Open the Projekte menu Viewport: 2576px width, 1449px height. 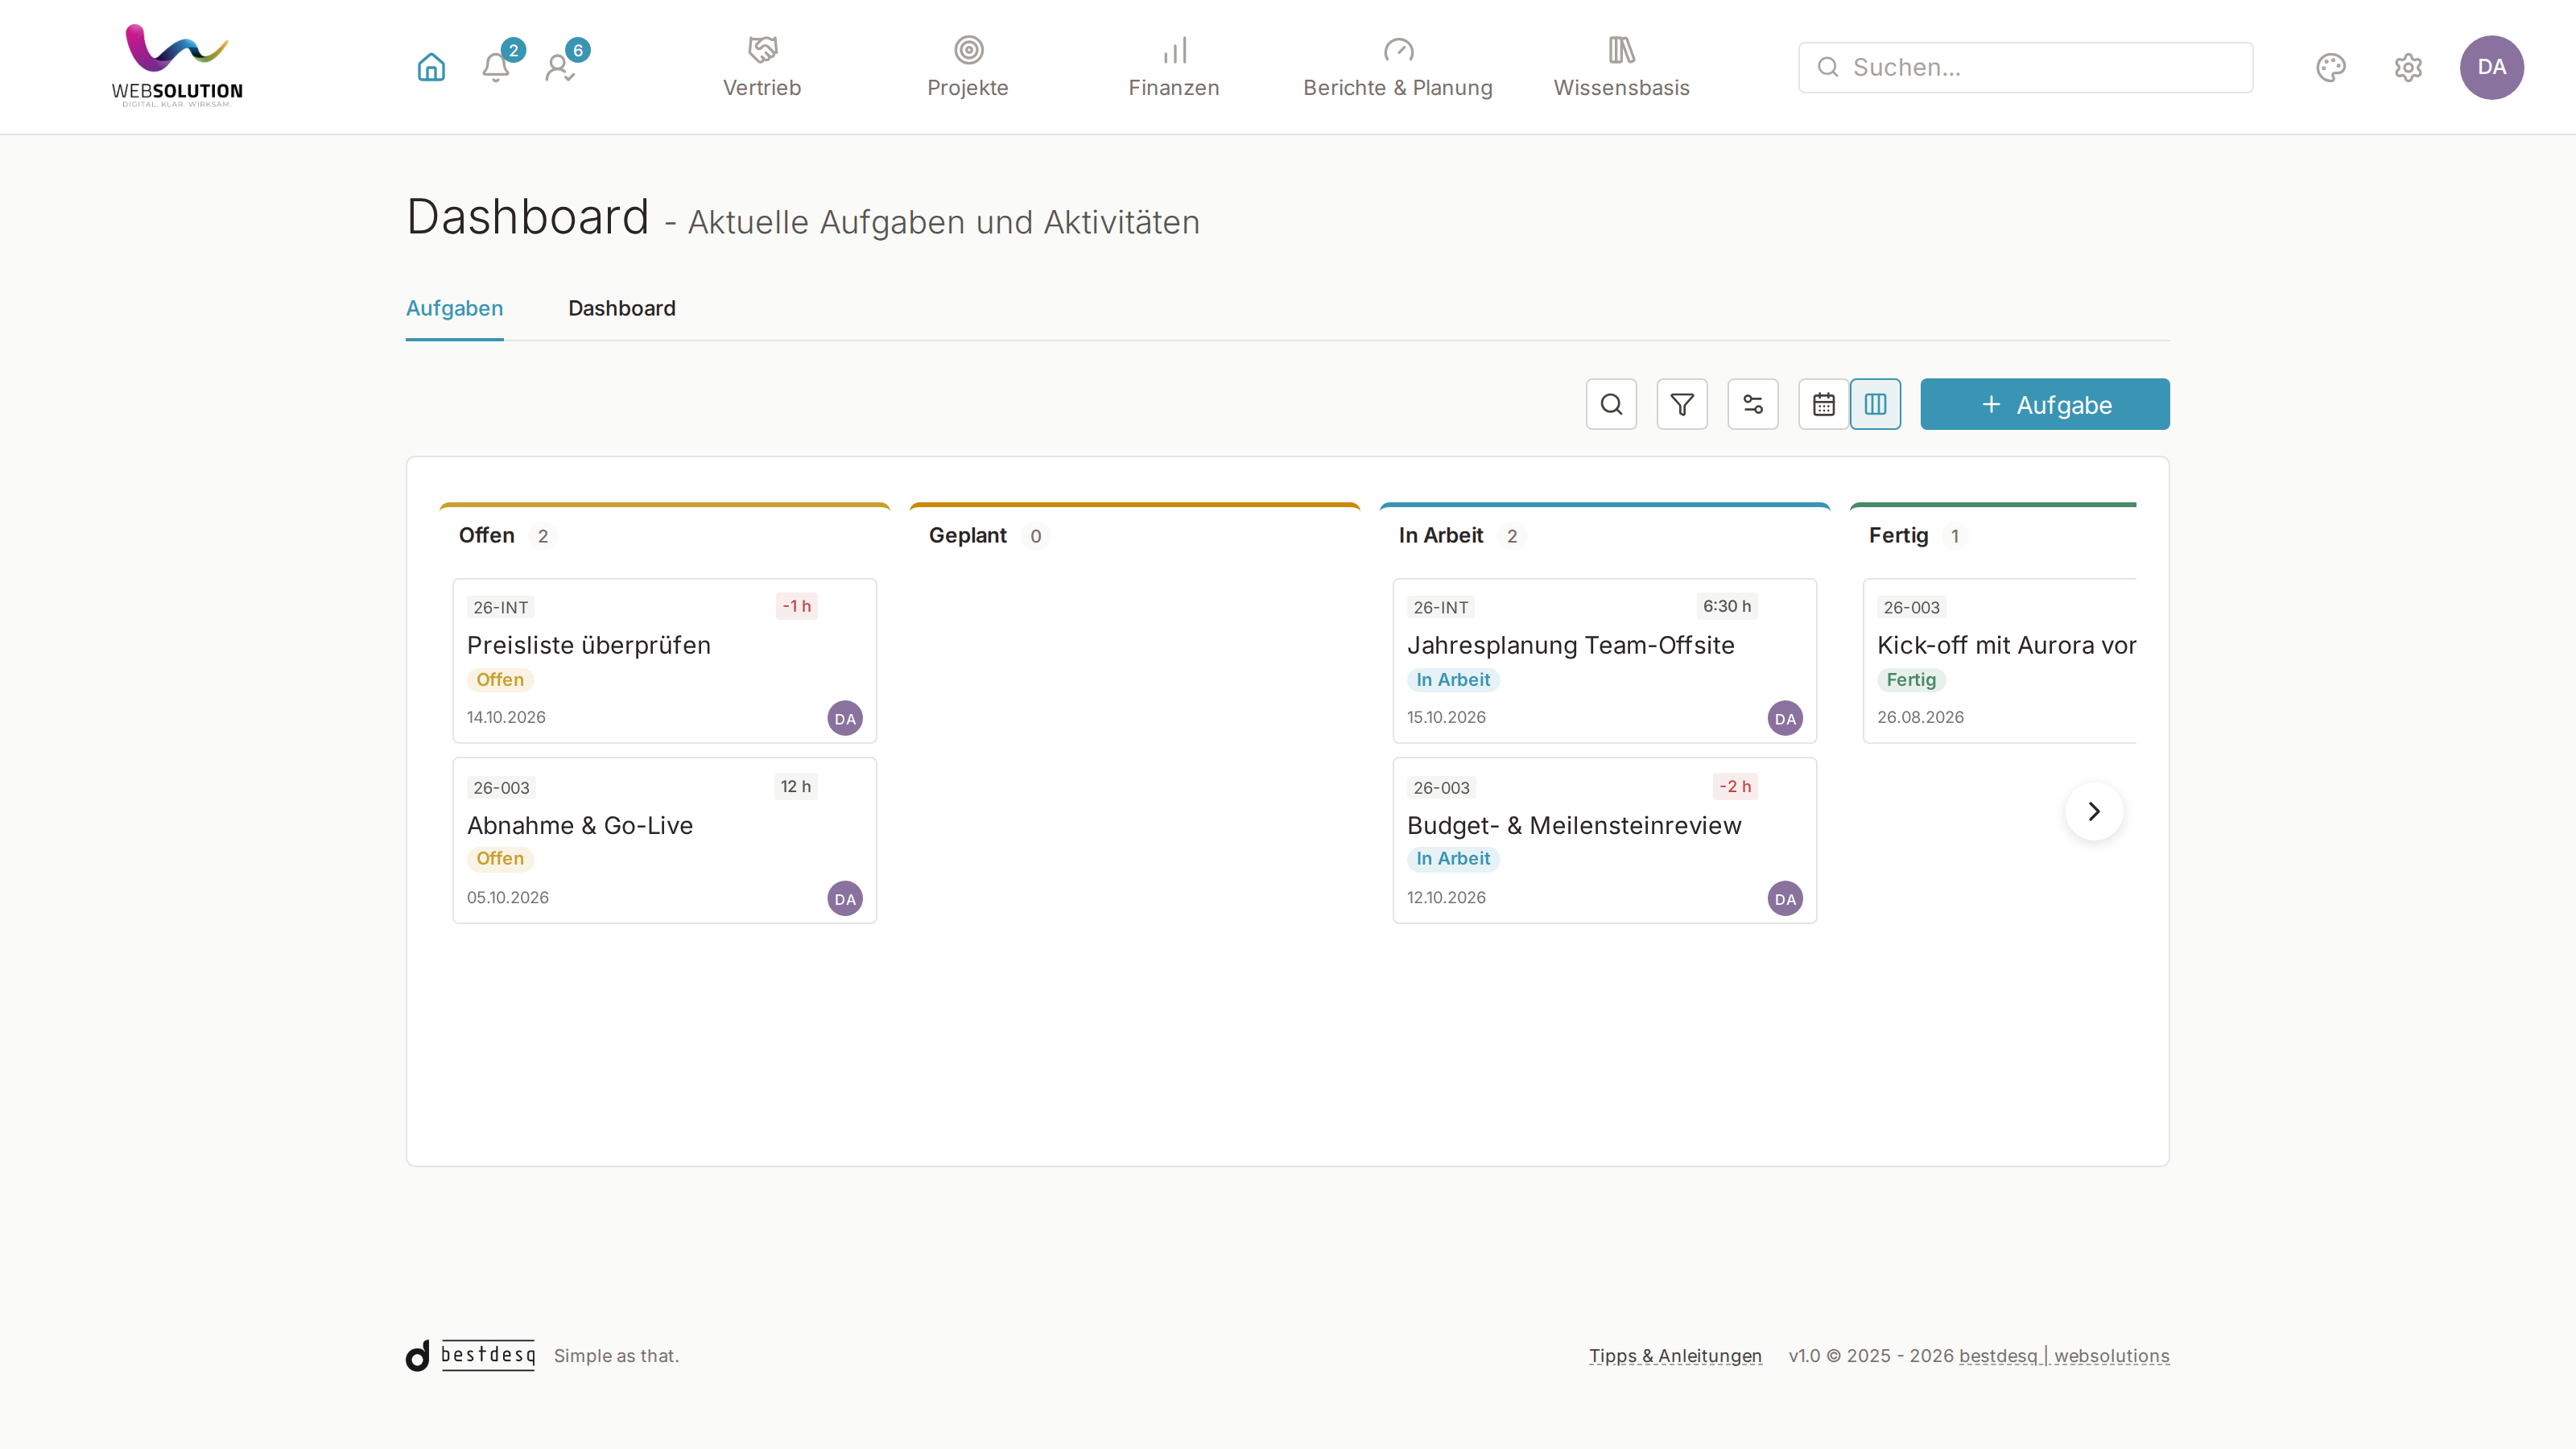(x=968, y=67)
